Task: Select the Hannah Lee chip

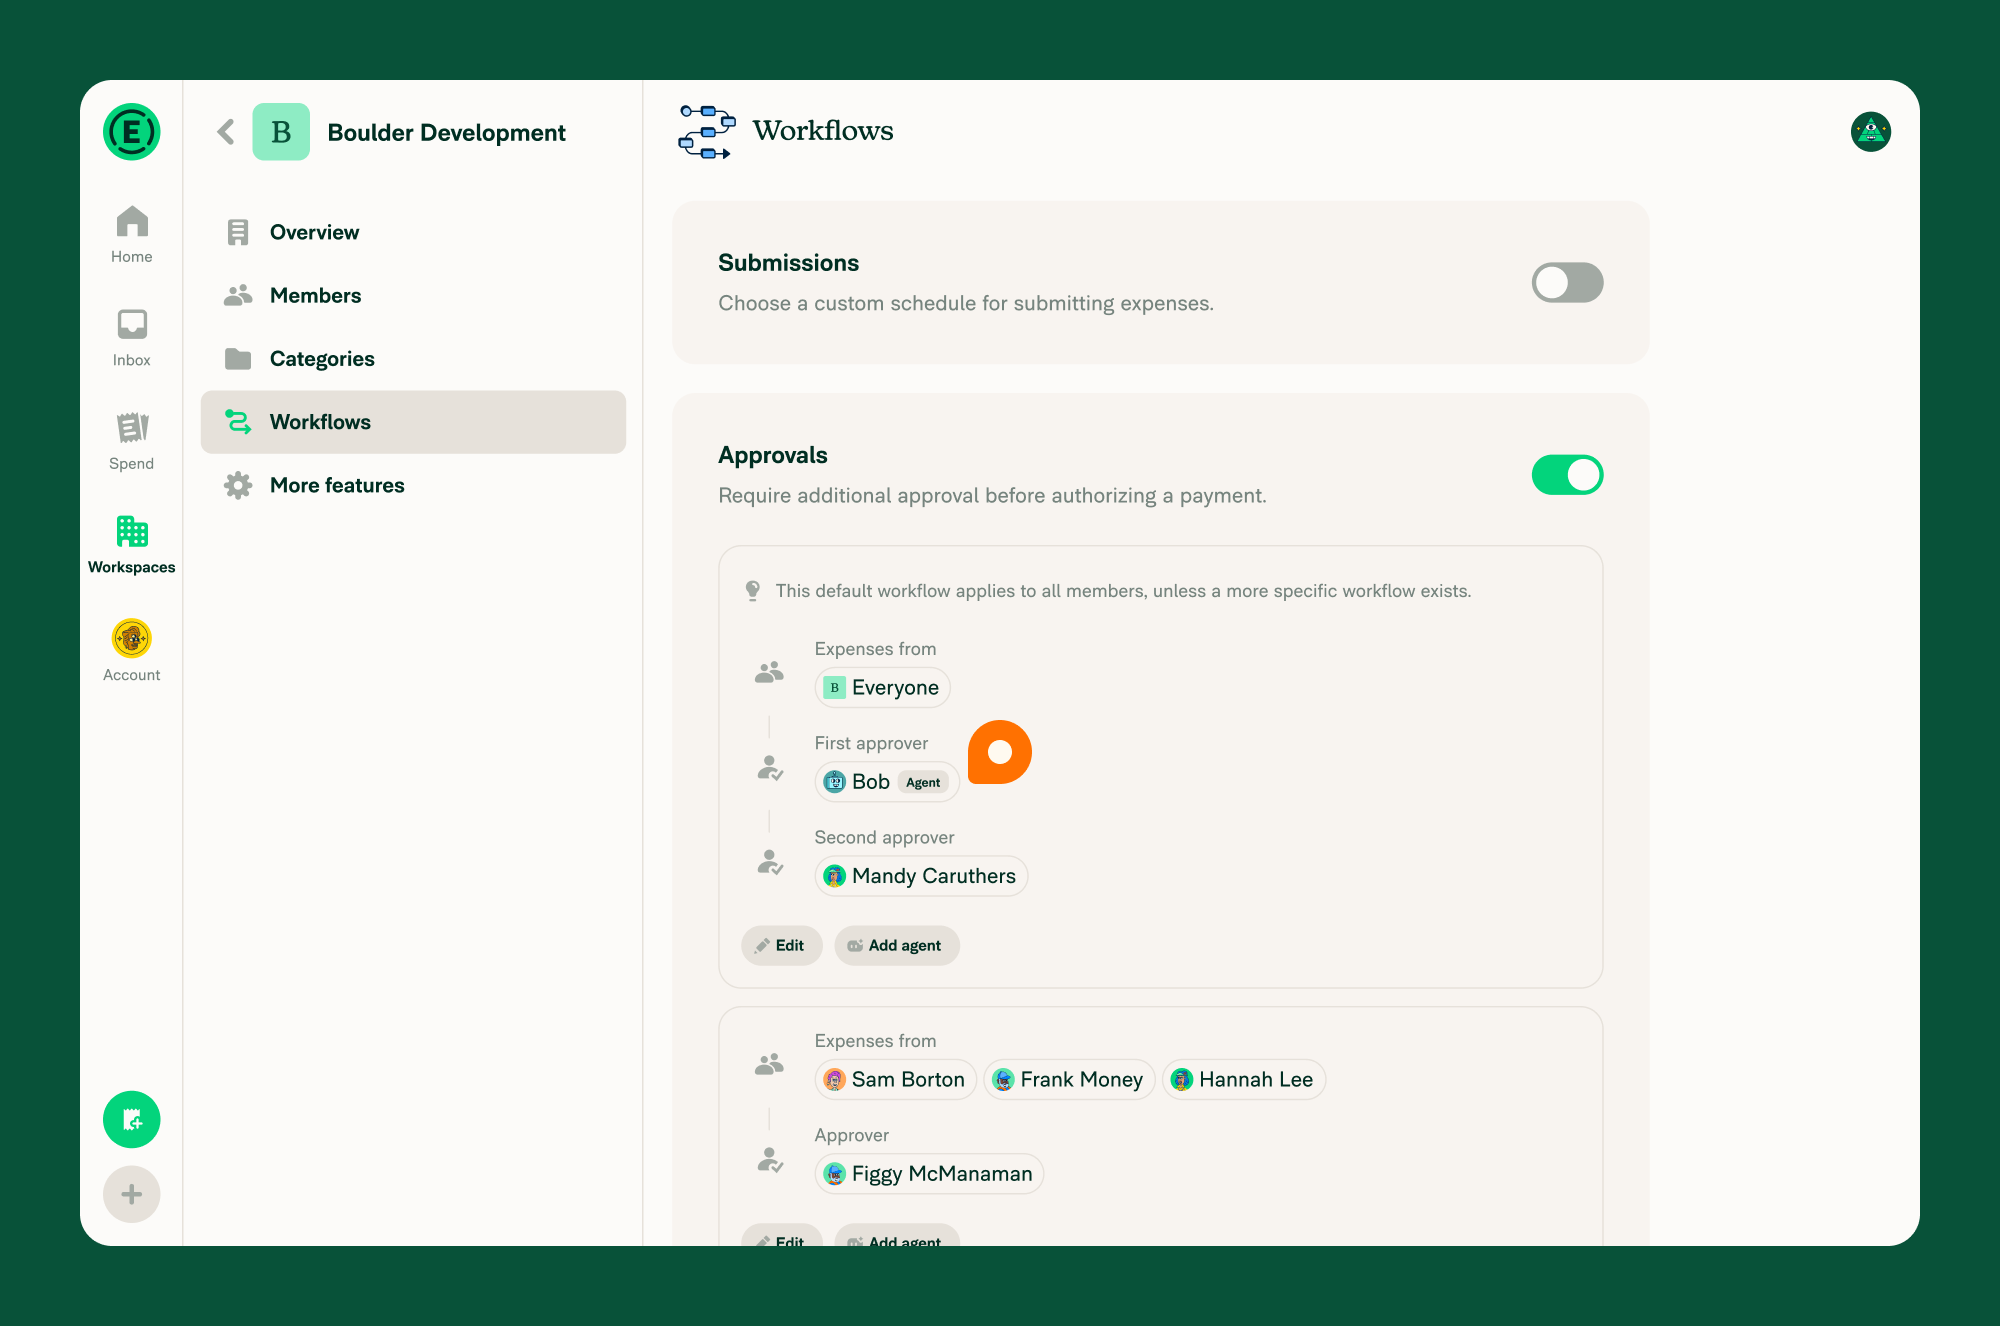Action: [1243, 1080]
